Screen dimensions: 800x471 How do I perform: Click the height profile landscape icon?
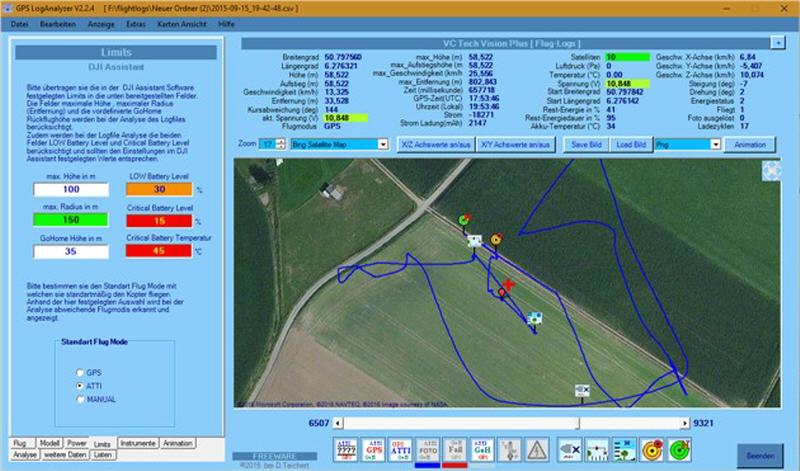624,450
